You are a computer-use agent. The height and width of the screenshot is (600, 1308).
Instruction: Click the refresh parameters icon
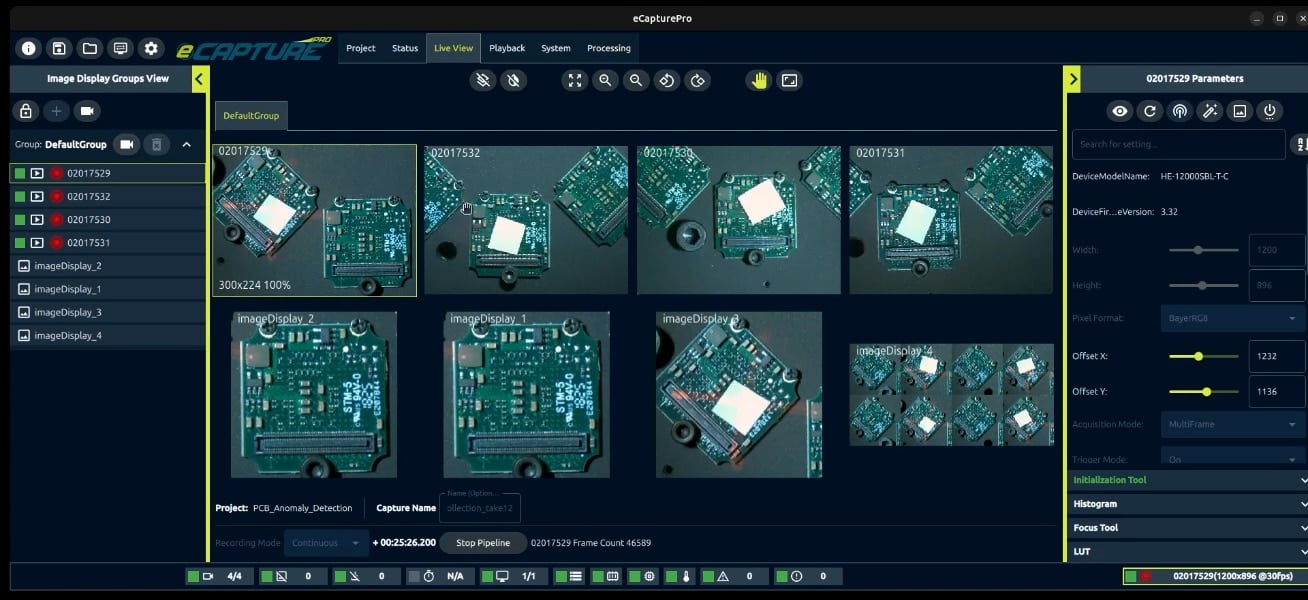coord(1150,111)
